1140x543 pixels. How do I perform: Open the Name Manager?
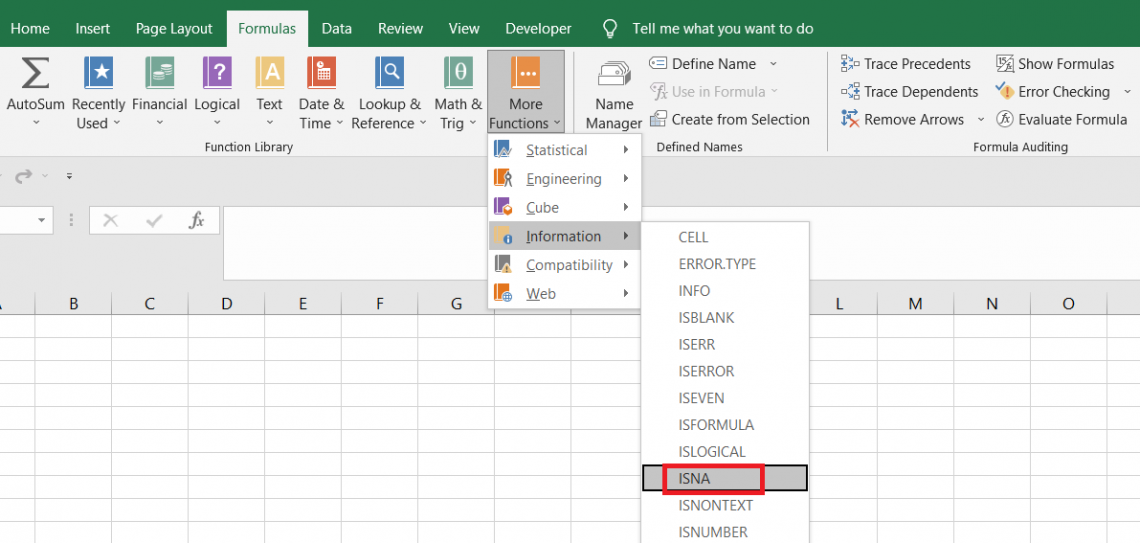[x=614, y=92]
